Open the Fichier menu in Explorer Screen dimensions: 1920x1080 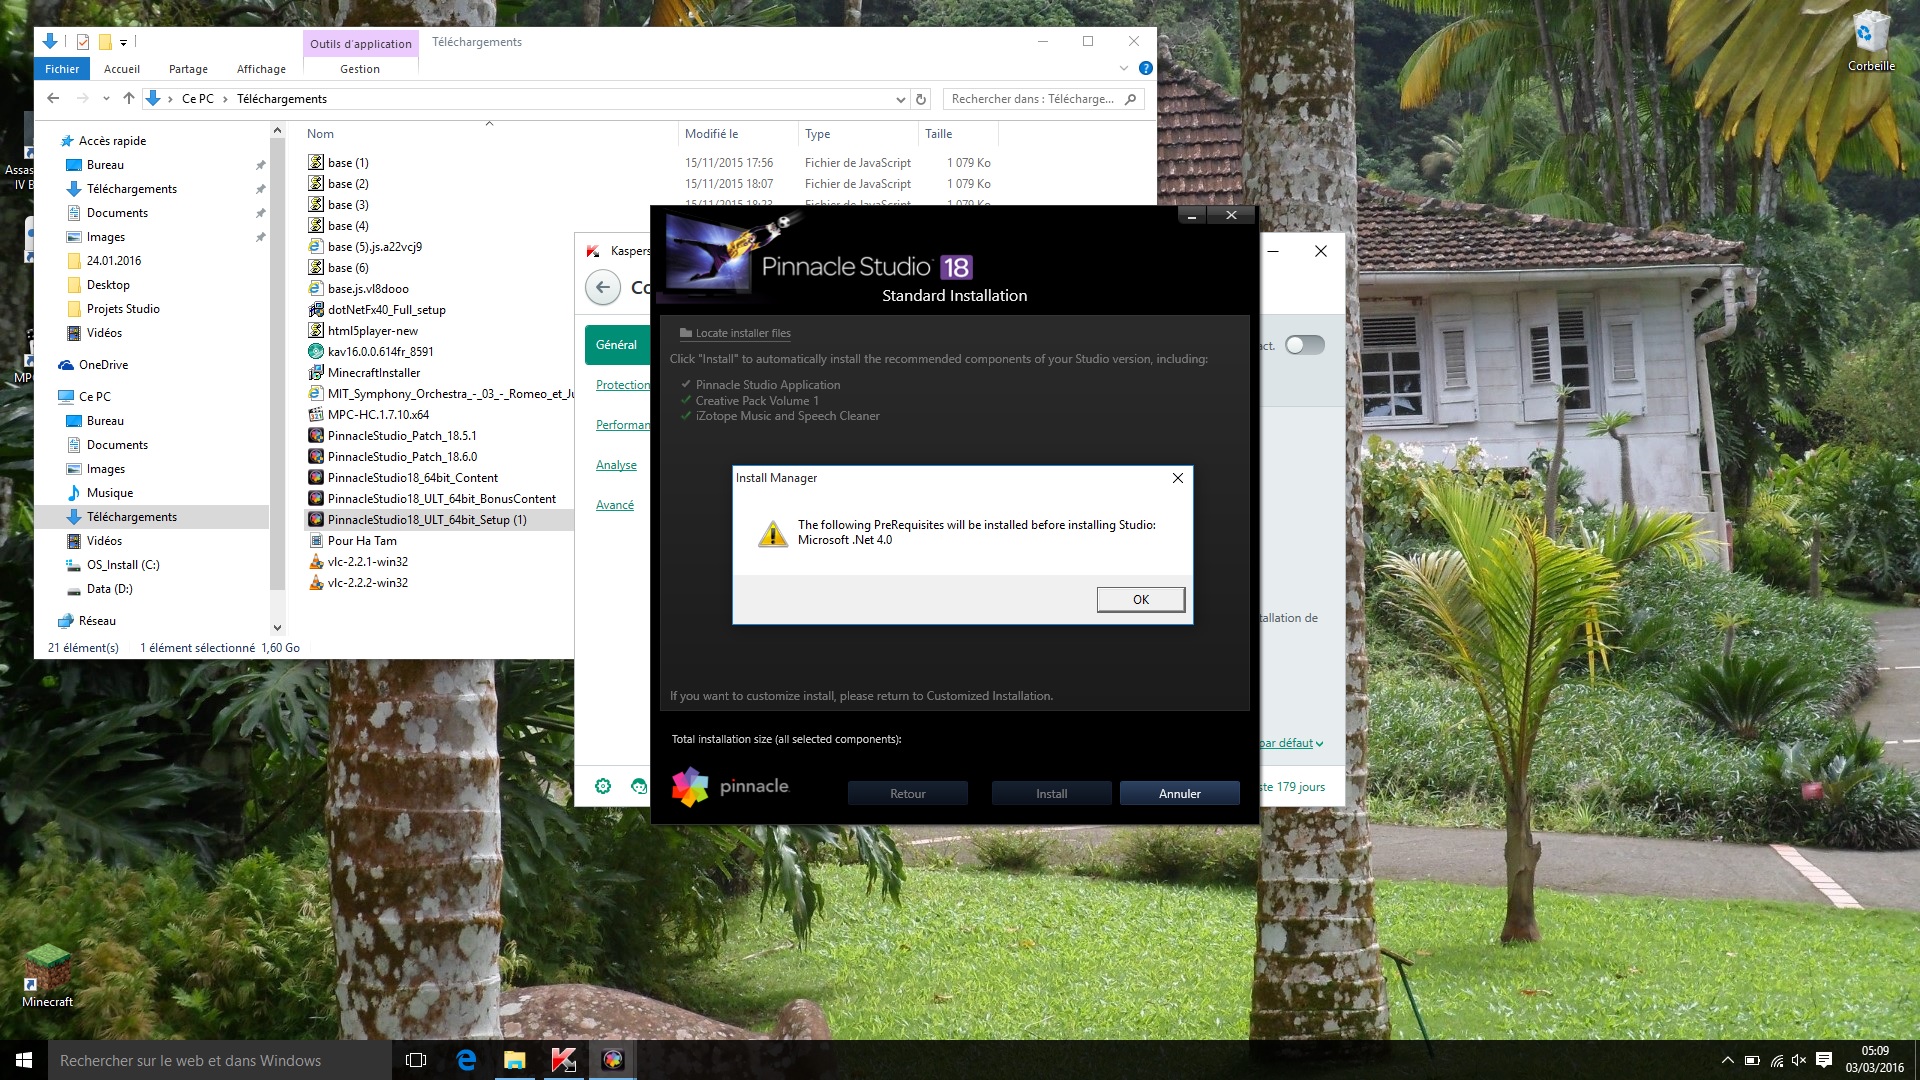[x=62, y=69]
